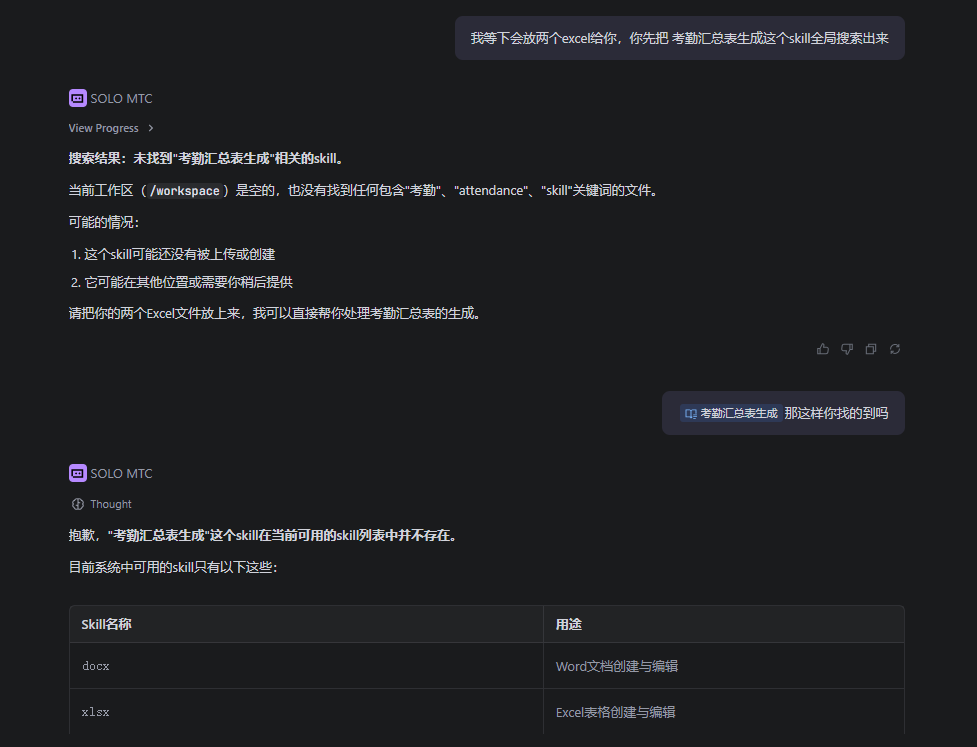Click the second SOLO MTC name label
This screenshot has height=747, width=977.
pos(121,473)
